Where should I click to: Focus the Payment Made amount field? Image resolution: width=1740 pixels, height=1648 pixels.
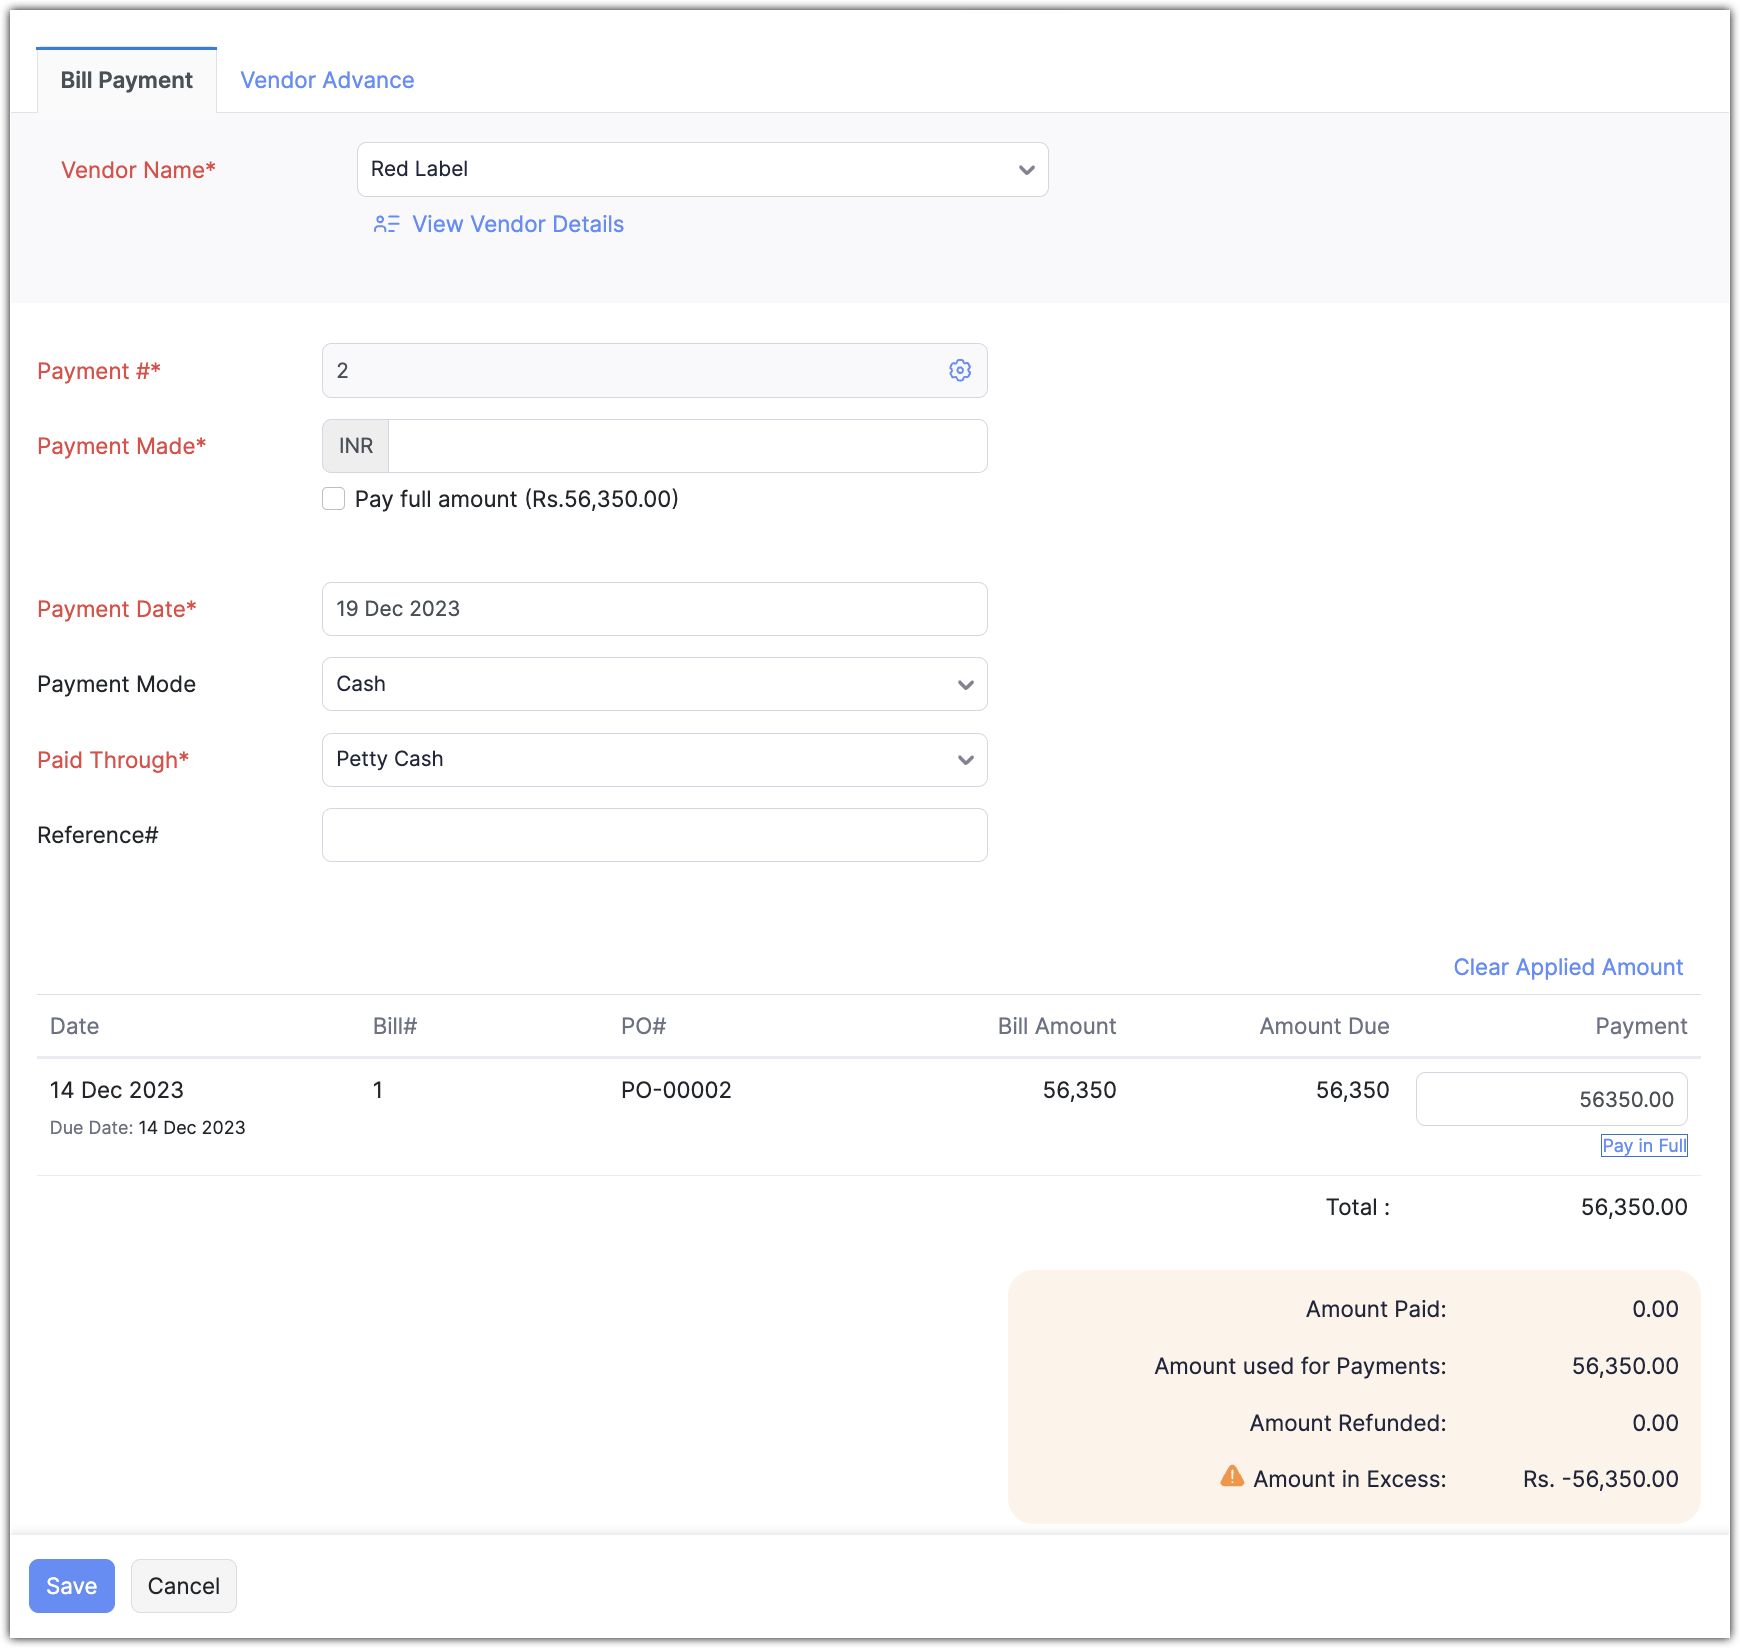coord(686,446)
